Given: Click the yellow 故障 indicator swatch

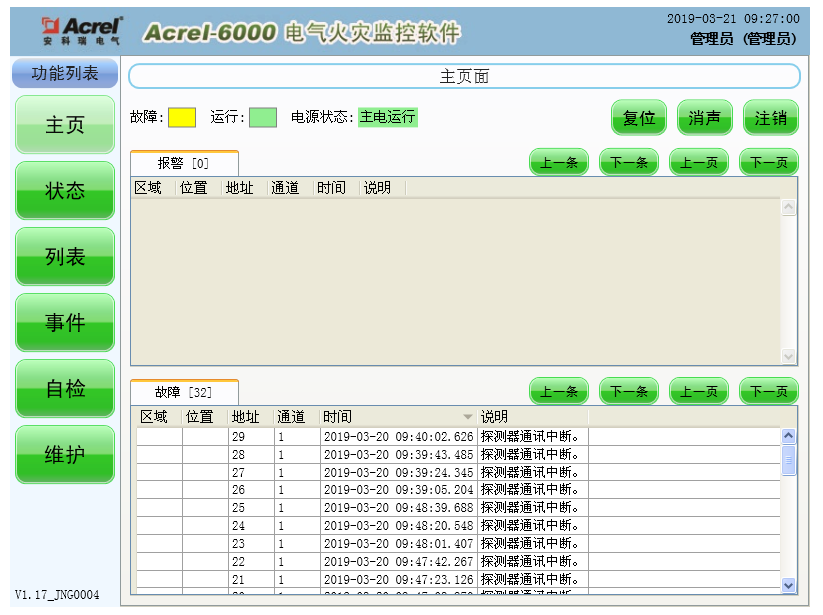Looking at the screenshot, I should pyautogui.click(x=182, y=117).
